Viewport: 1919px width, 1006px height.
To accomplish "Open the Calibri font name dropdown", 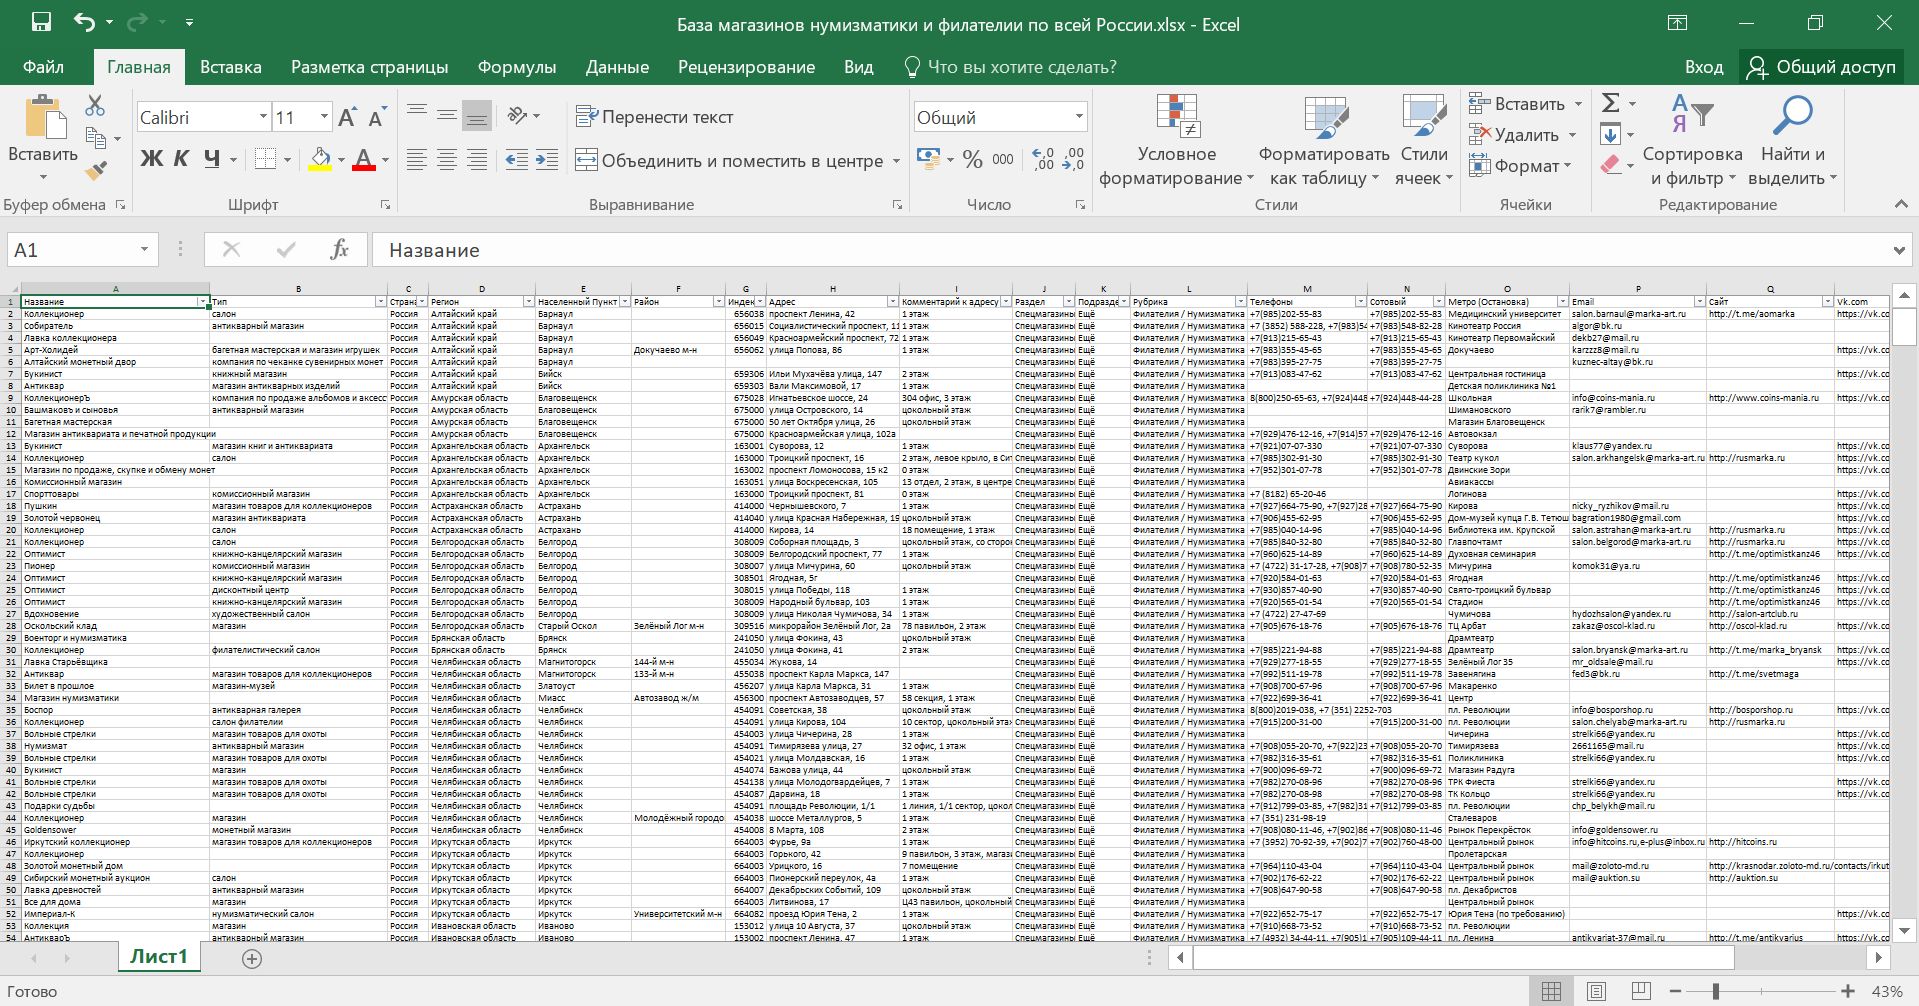I will (x=263, y=117).
